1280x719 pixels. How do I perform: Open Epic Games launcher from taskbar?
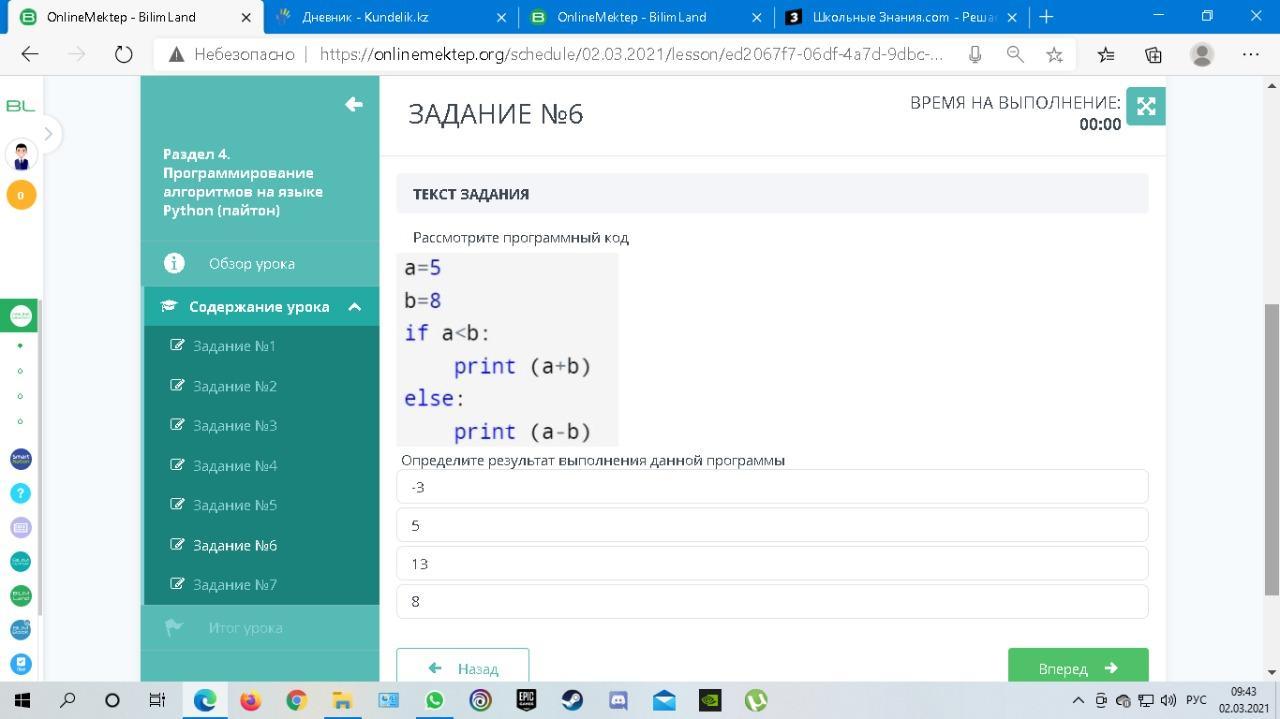526,700
